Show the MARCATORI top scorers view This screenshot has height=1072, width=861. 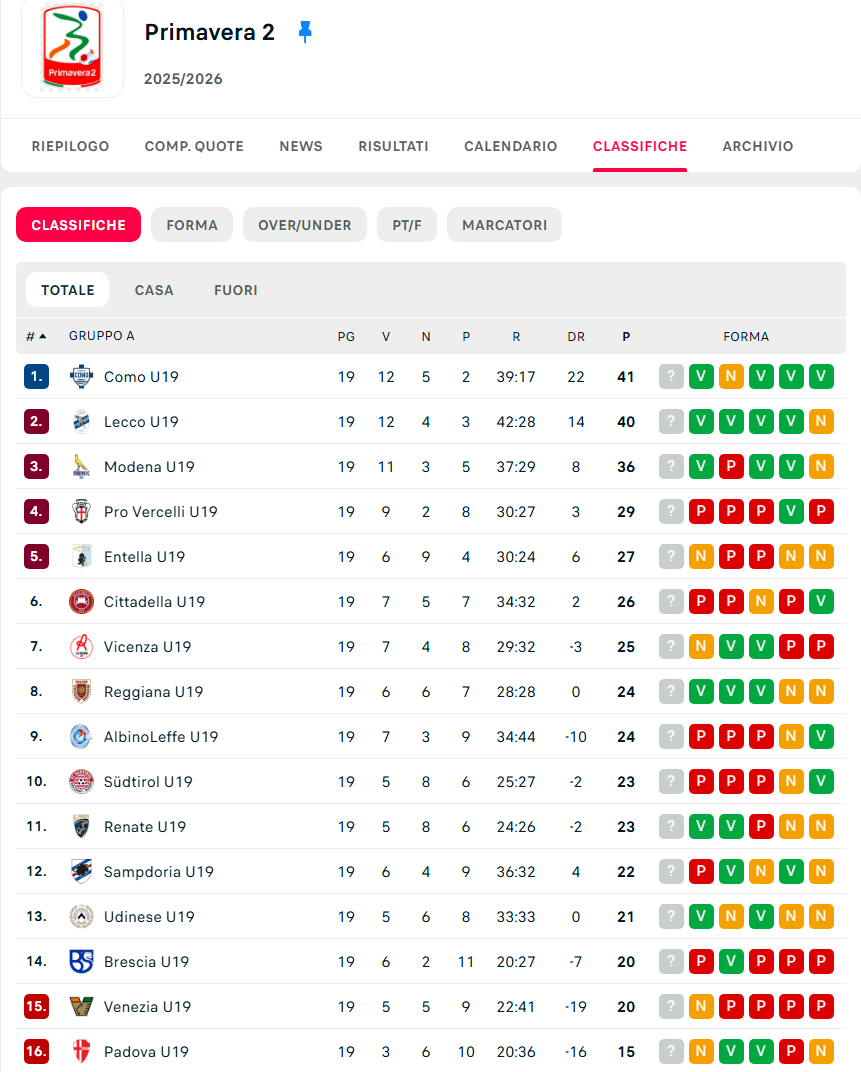pos(504,225)
